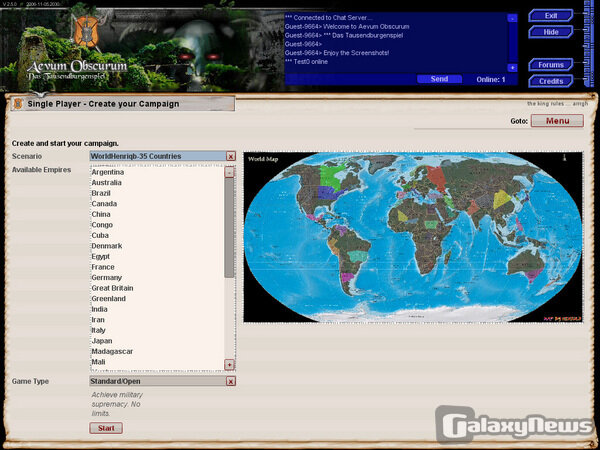The image size is (600, 450).
Task: Start the campaign
Action: [x=106, y=428]
